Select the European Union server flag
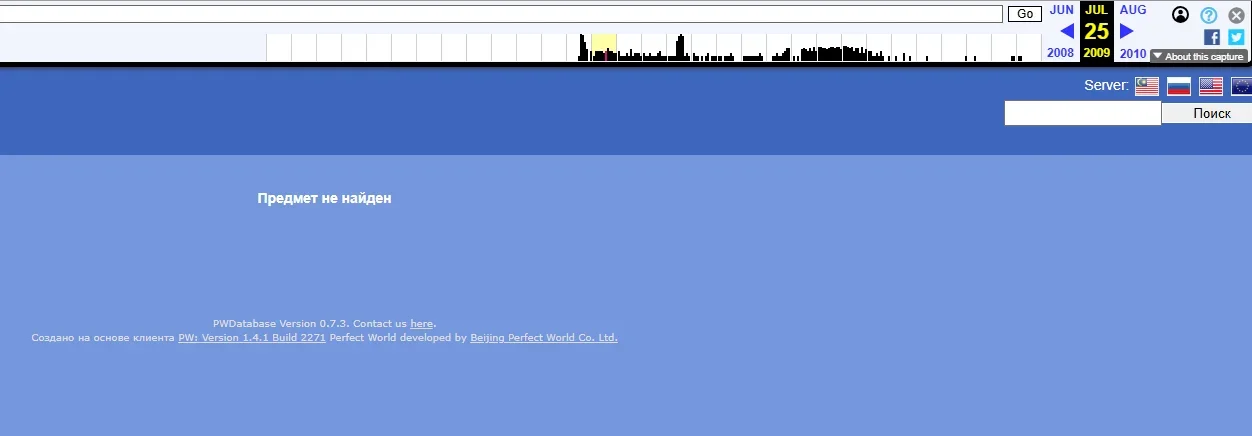1252x436 pixels. point(1242,86)
